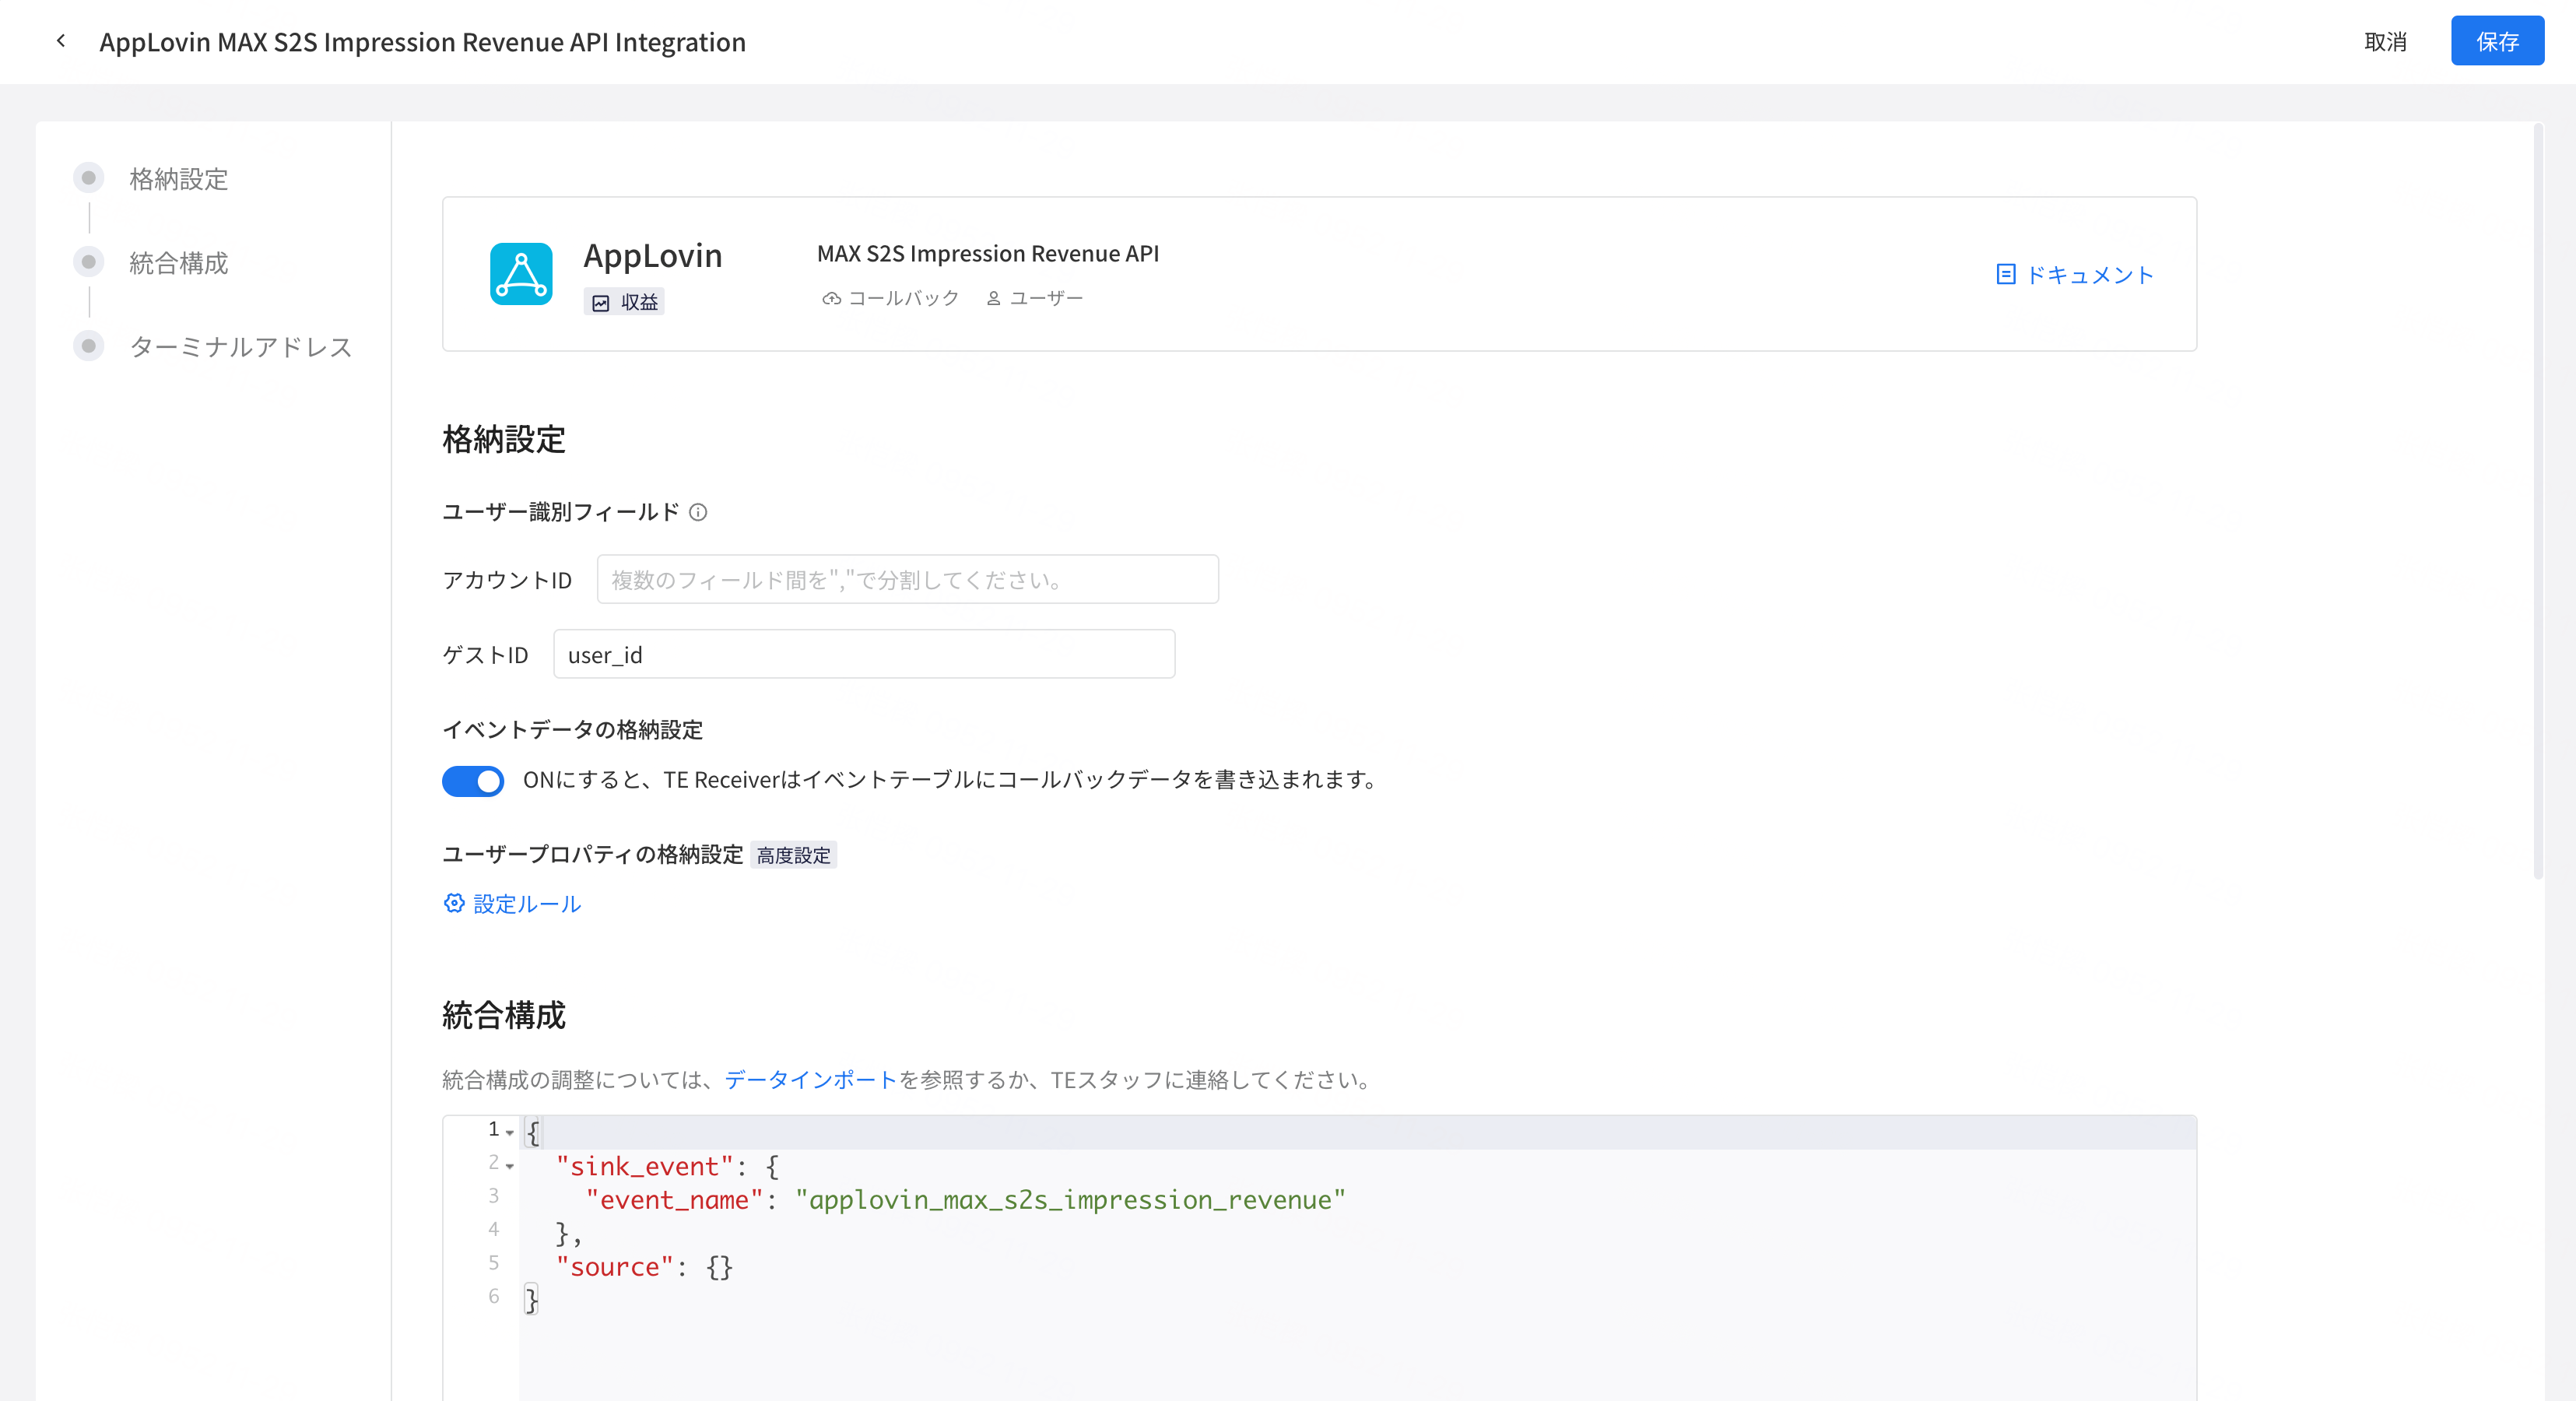
Task: Click the ユーザー person icon
Action: 993,298
